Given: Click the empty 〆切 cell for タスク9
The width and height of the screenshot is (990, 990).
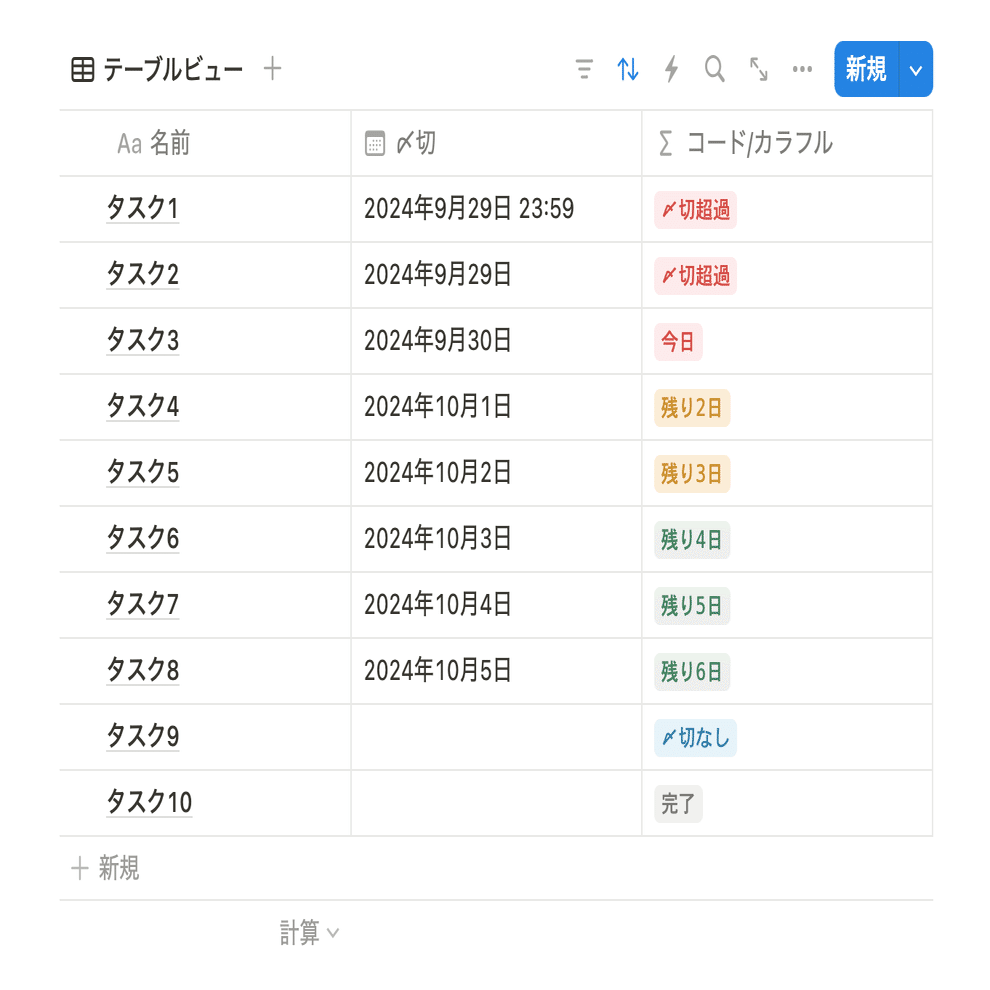Looking at the screenshot, I should [x=496, y=737].
